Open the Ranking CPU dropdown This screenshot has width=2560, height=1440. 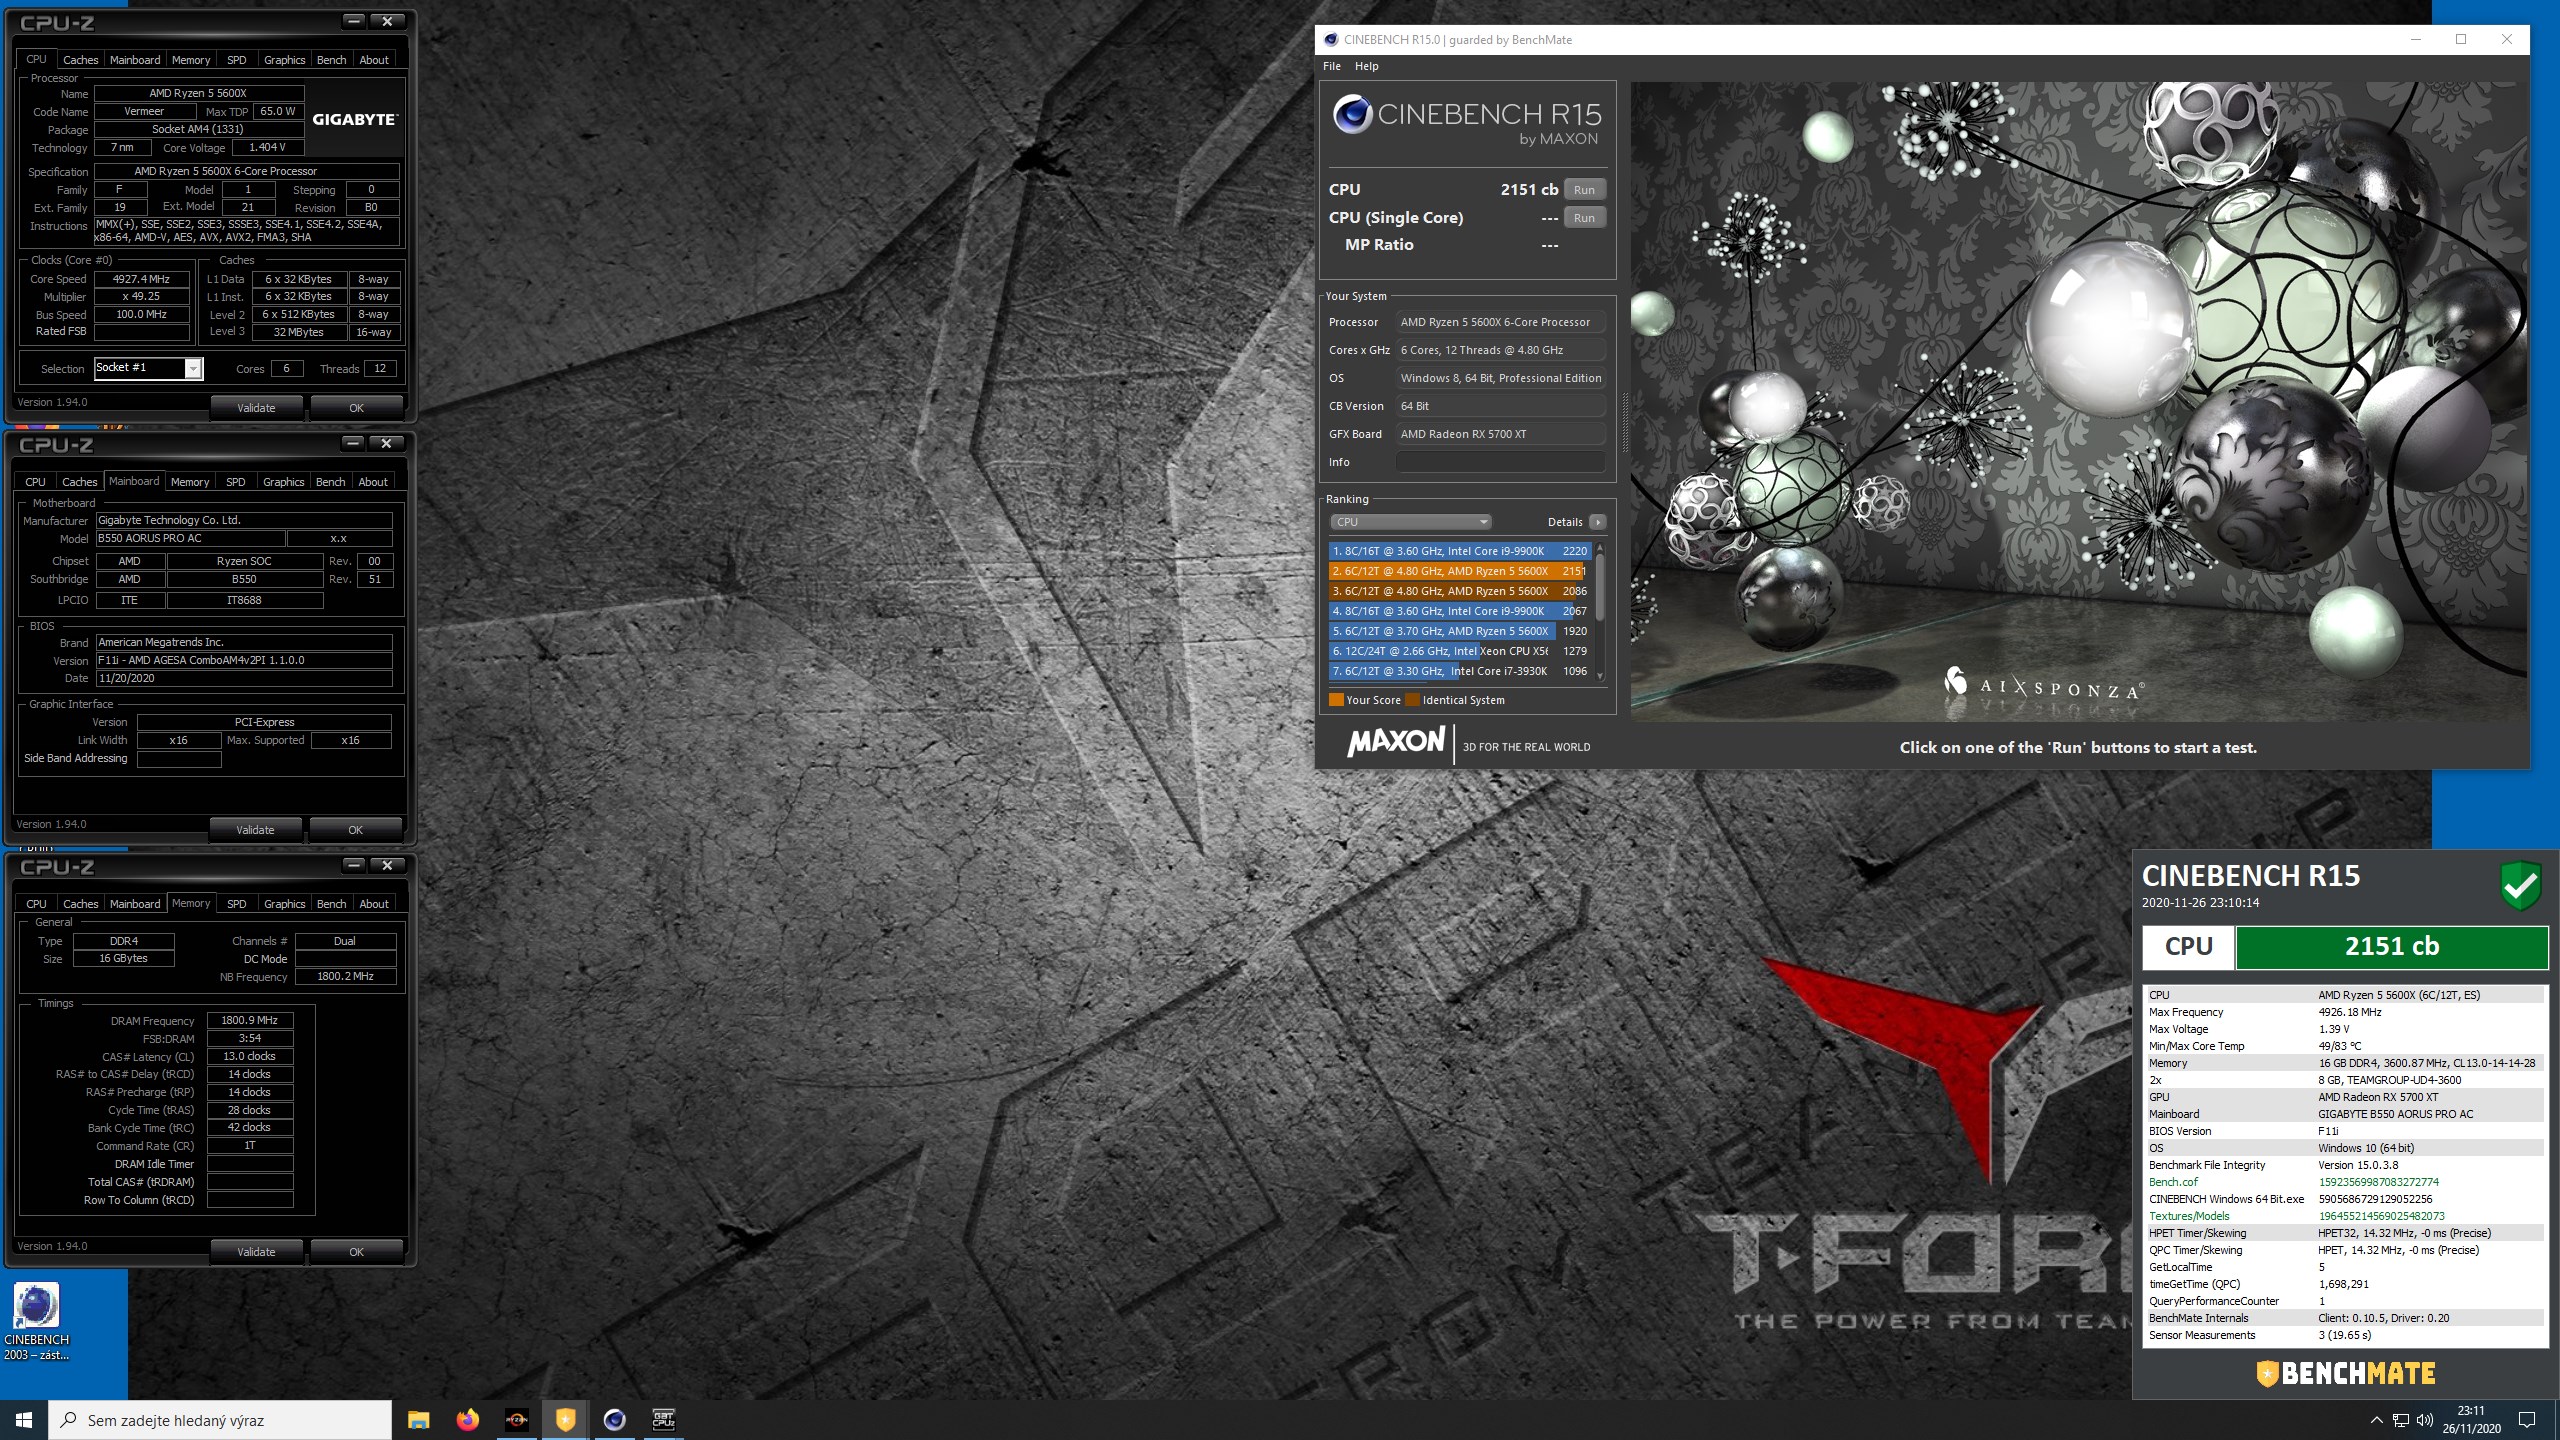[1411, 522]
